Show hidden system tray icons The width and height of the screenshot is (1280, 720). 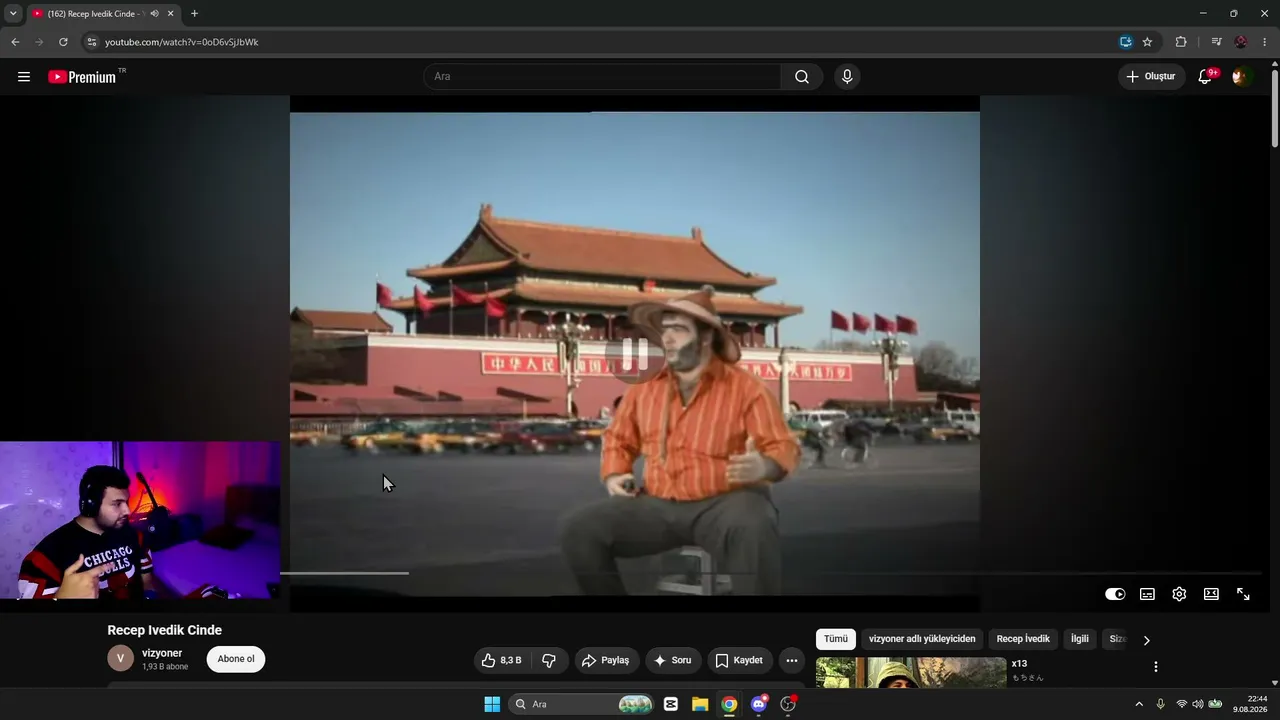(x=1138, y=704)
